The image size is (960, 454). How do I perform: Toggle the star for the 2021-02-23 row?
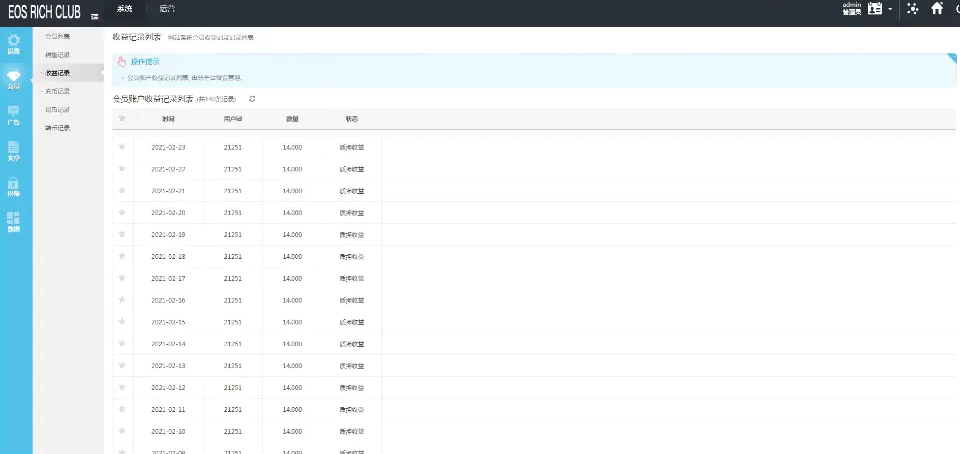[x=122, y=147]
